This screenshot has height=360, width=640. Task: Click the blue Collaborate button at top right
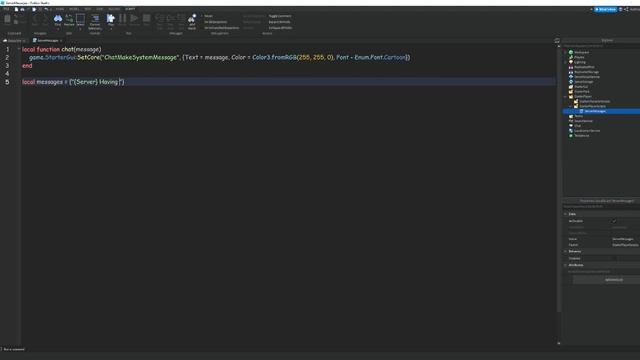click(605, 9)
